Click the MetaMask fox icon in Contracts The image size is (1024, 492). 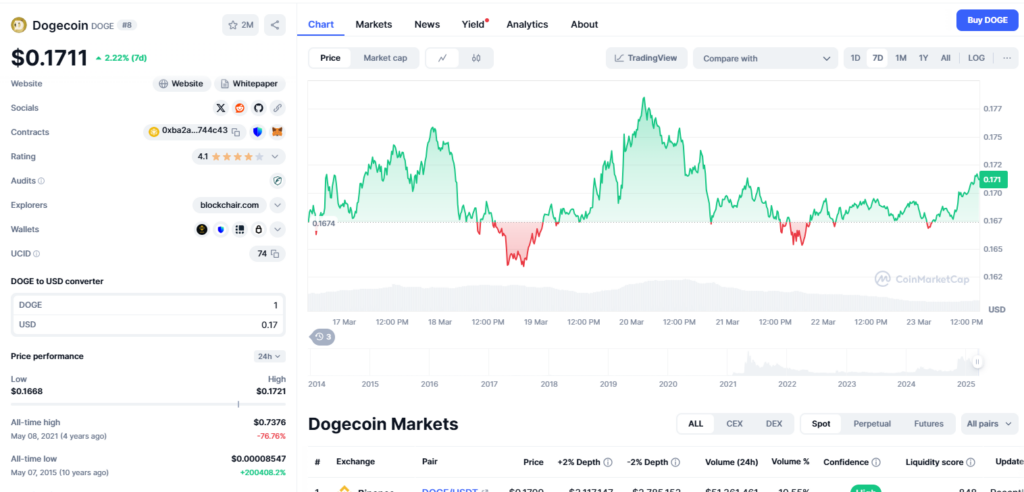(277, 132)
